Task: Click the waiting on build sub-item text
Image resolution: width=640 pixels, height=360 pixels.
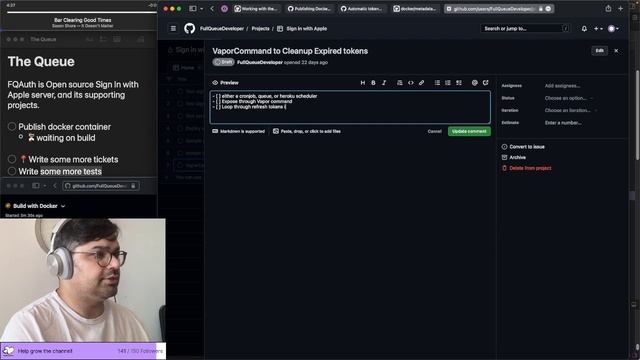Action: click(66, 138)
